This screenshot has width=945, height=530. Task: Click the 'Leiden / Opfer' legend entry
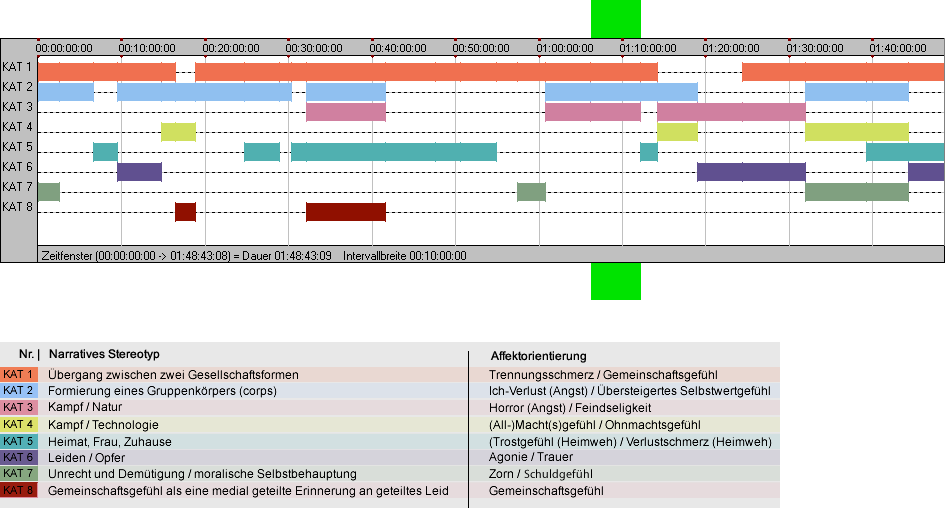[87, 458]
